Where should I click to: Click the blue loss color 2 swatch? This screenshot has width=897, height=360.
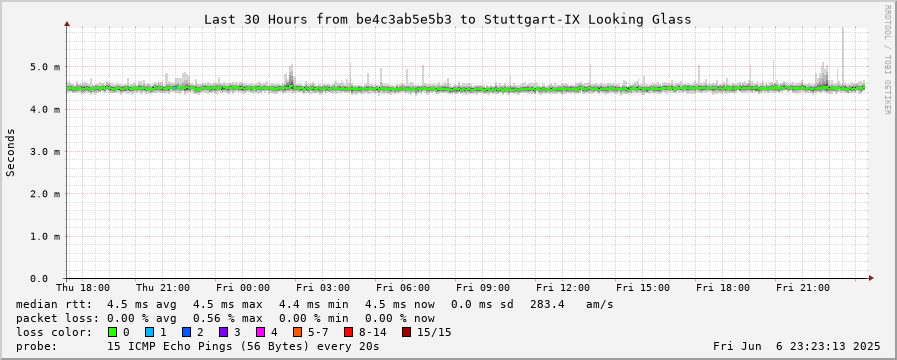pos(186,332)
